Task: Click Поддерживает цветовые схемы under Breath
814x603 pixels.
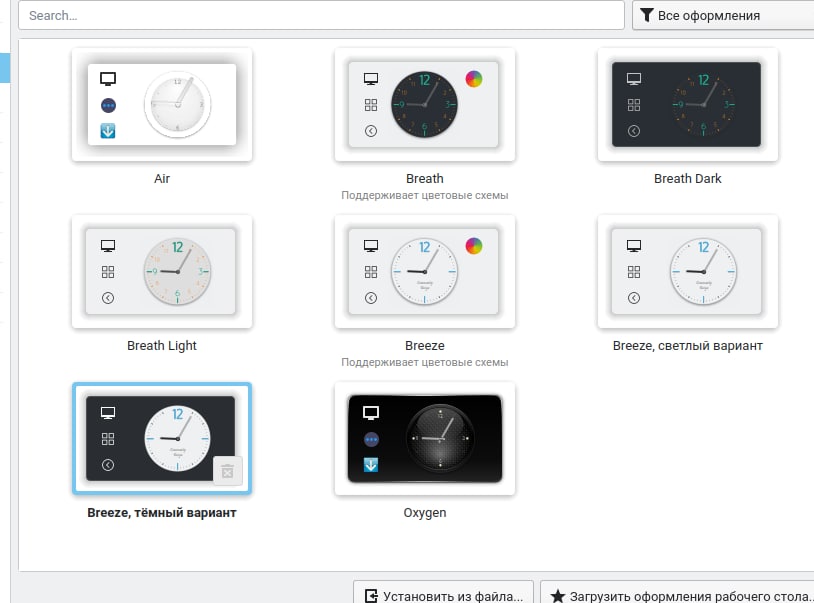Action: pos(425,196)
